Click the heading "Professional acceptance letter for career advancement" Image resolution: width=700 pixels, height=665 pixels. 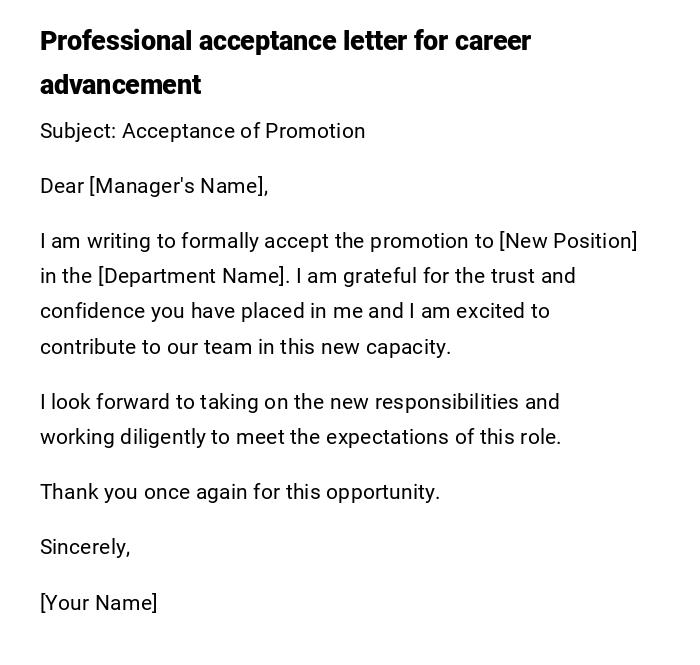click(x=285, y=42)
